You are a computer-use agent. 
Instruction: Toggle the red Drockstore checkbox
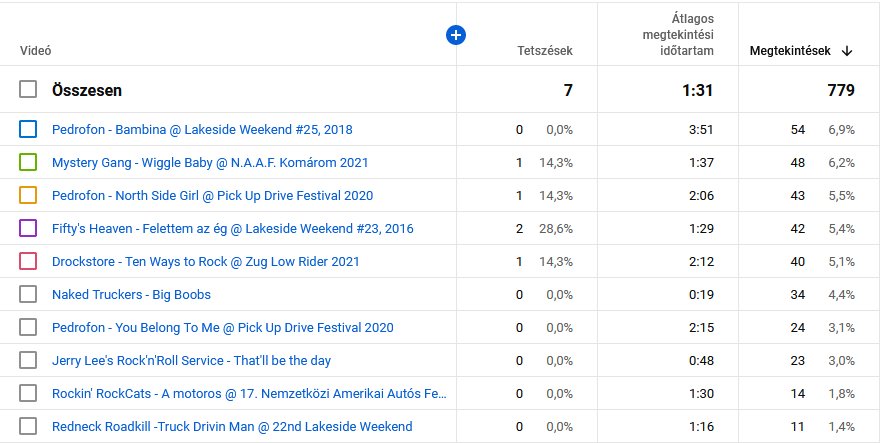28,261
